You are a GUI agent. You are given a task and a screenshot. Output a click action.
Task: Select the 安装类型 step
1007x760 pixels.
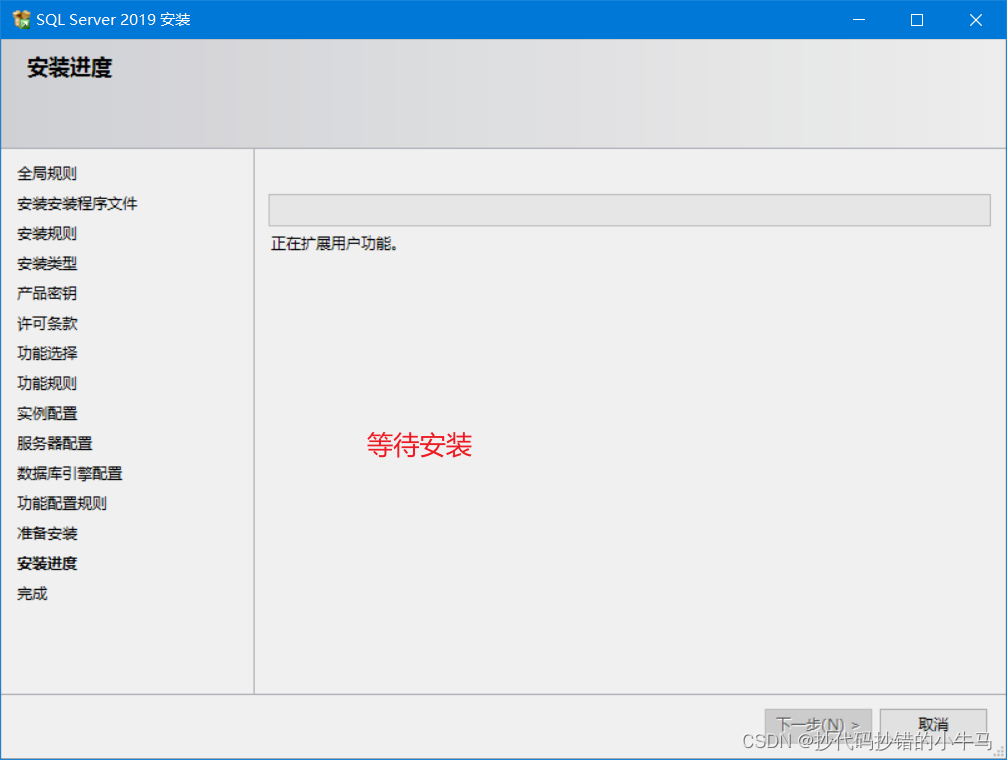pos(47,263)
